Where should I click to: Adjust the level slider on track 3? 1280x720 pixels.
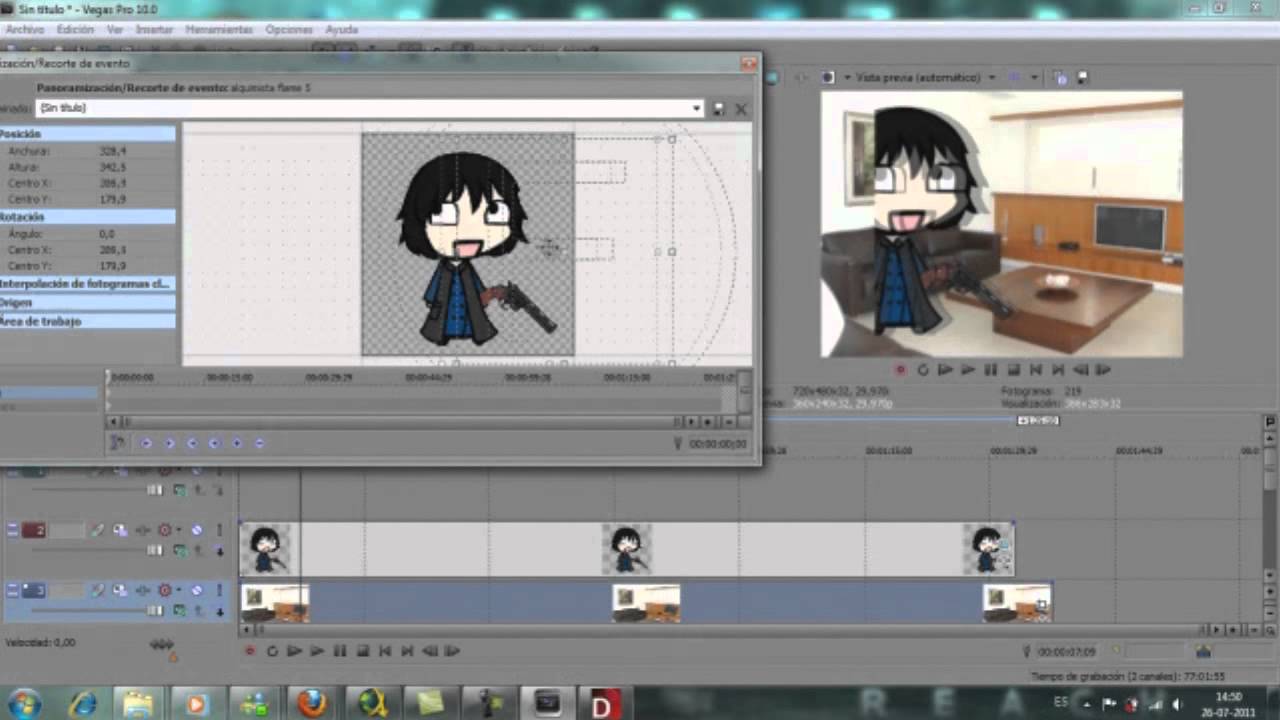coord(154,610)
